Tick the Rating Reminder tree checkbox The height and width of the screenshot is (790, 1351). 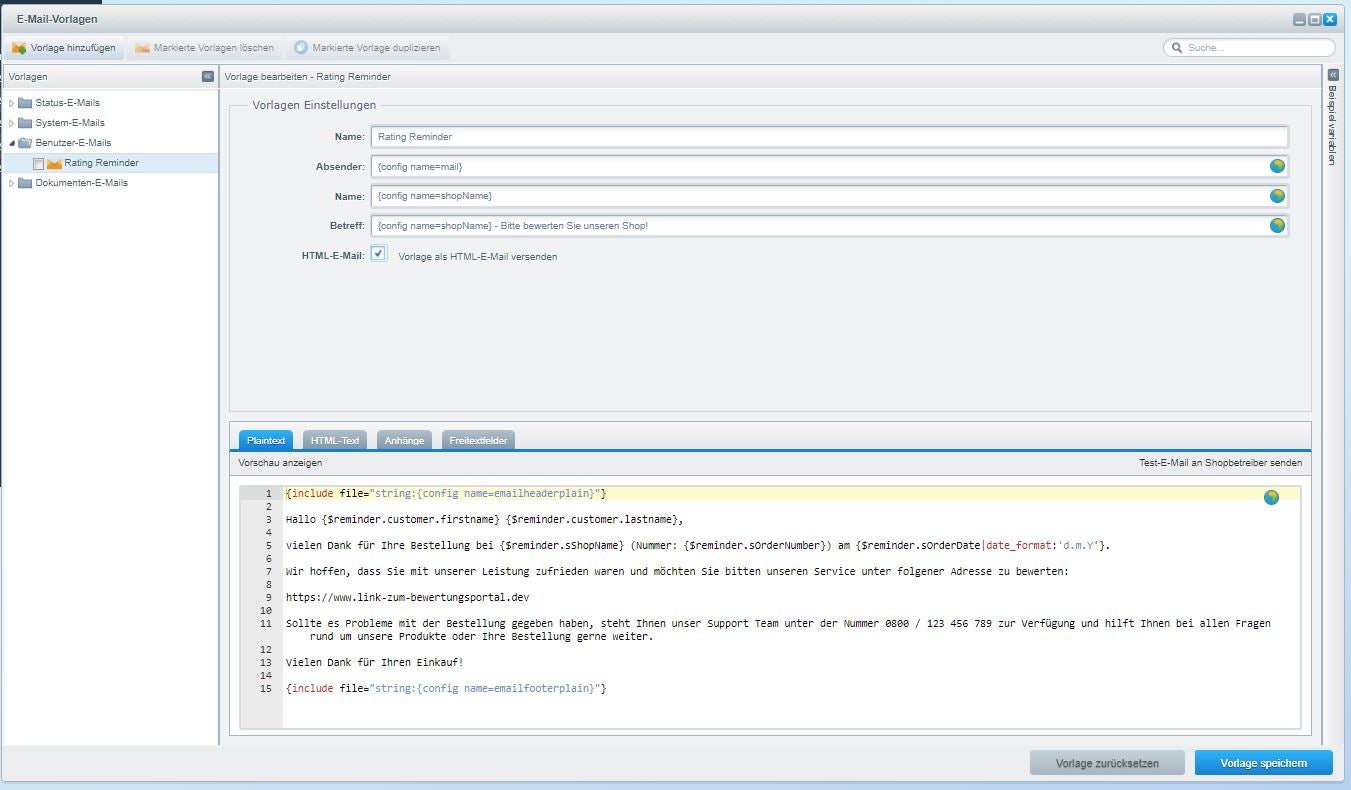tap(38, 164)
